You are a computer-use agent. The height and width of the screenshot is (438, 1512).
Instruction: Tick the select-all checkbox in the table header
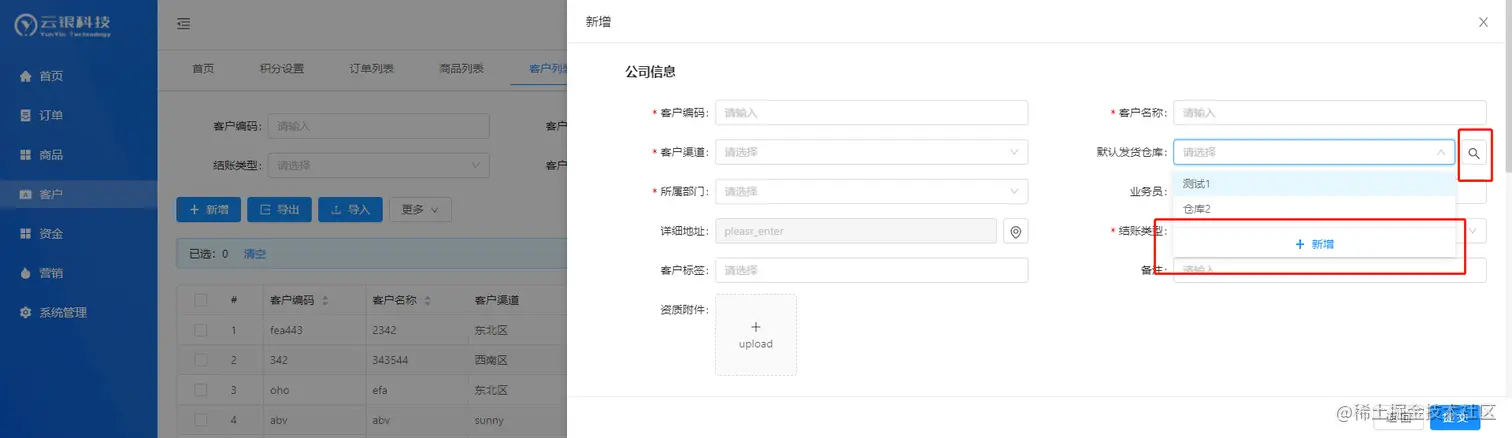[x=201, y=300]
